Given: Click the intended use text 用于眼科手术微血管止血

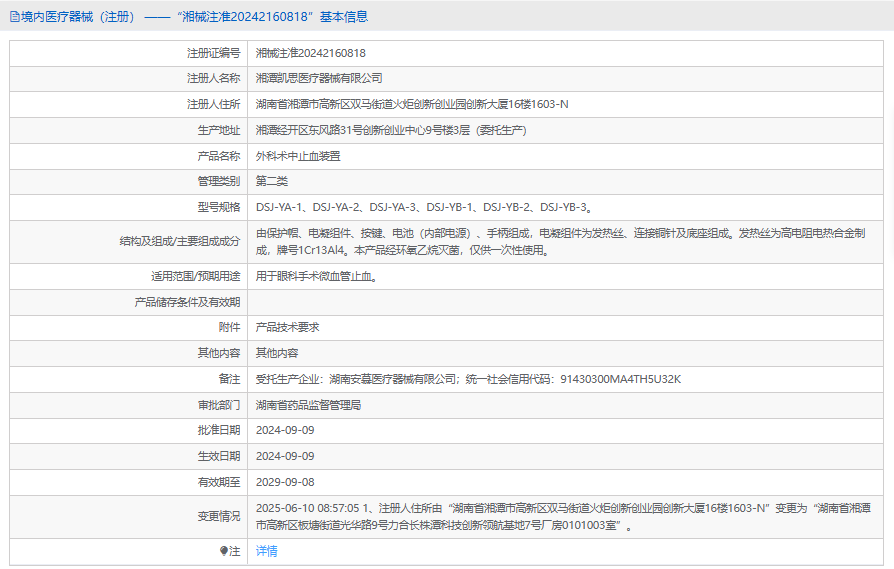Looking at the screenshot, I should click(317, 276).
